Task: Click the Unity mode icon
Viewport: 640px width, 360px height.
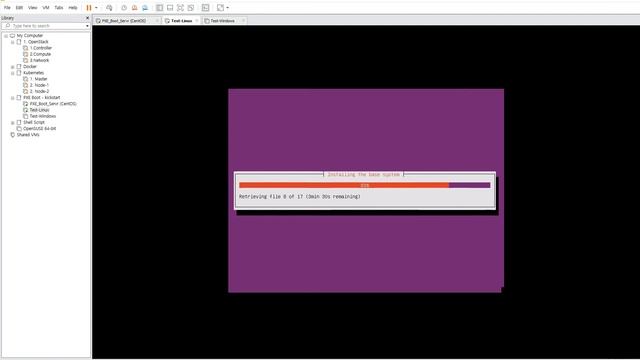Action: 191,8
